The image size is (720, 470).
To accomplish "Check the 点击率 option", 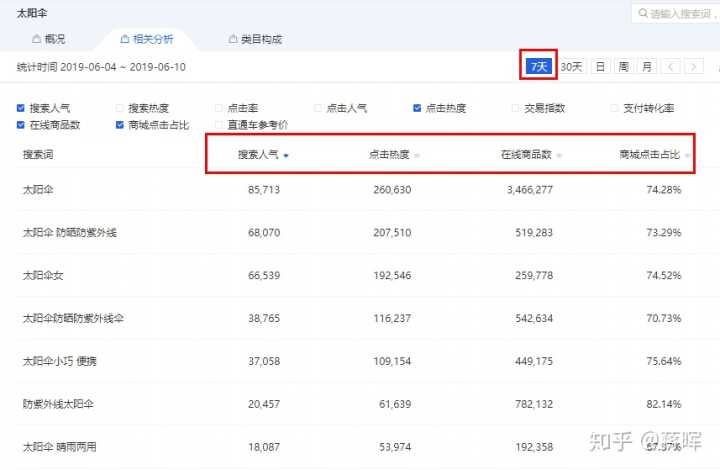I will point(219,108).
